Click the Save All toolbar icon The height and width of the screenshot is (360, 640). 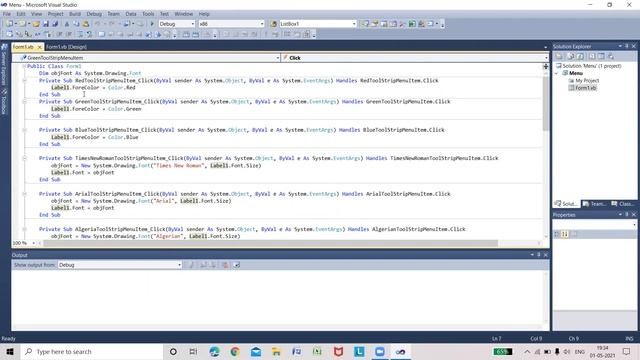[x=55, y=24]
